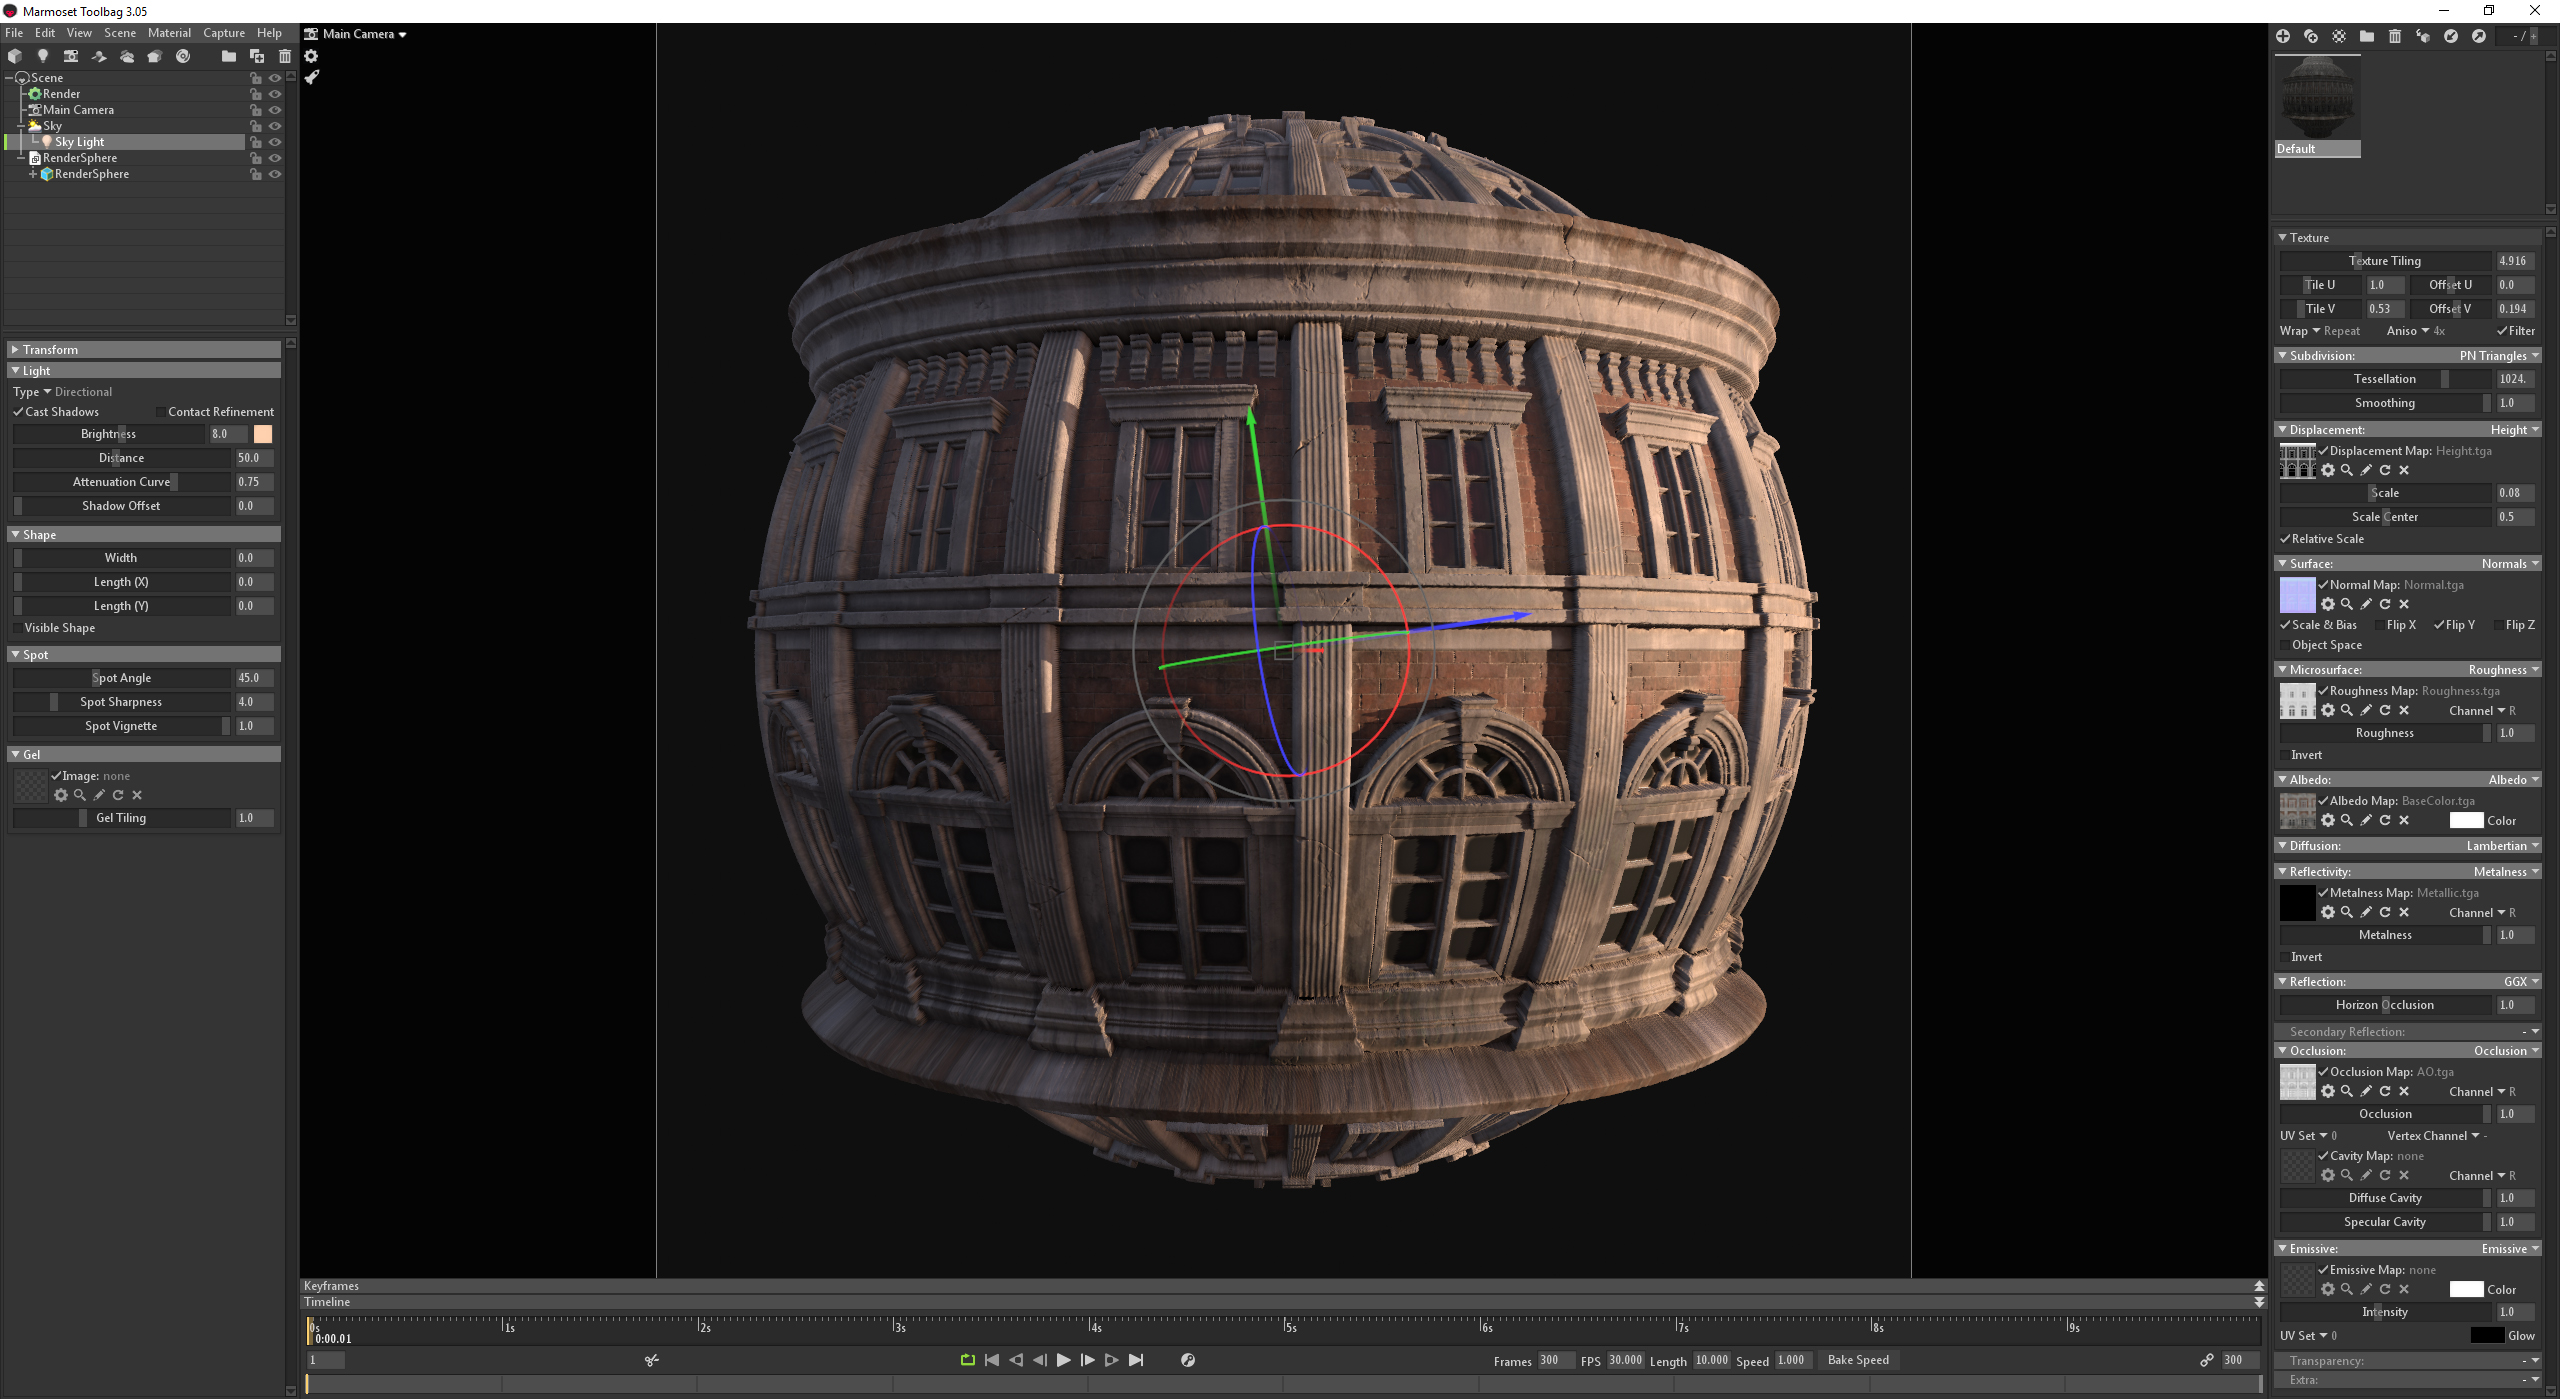Add a turntable object icon

point(183,56)
